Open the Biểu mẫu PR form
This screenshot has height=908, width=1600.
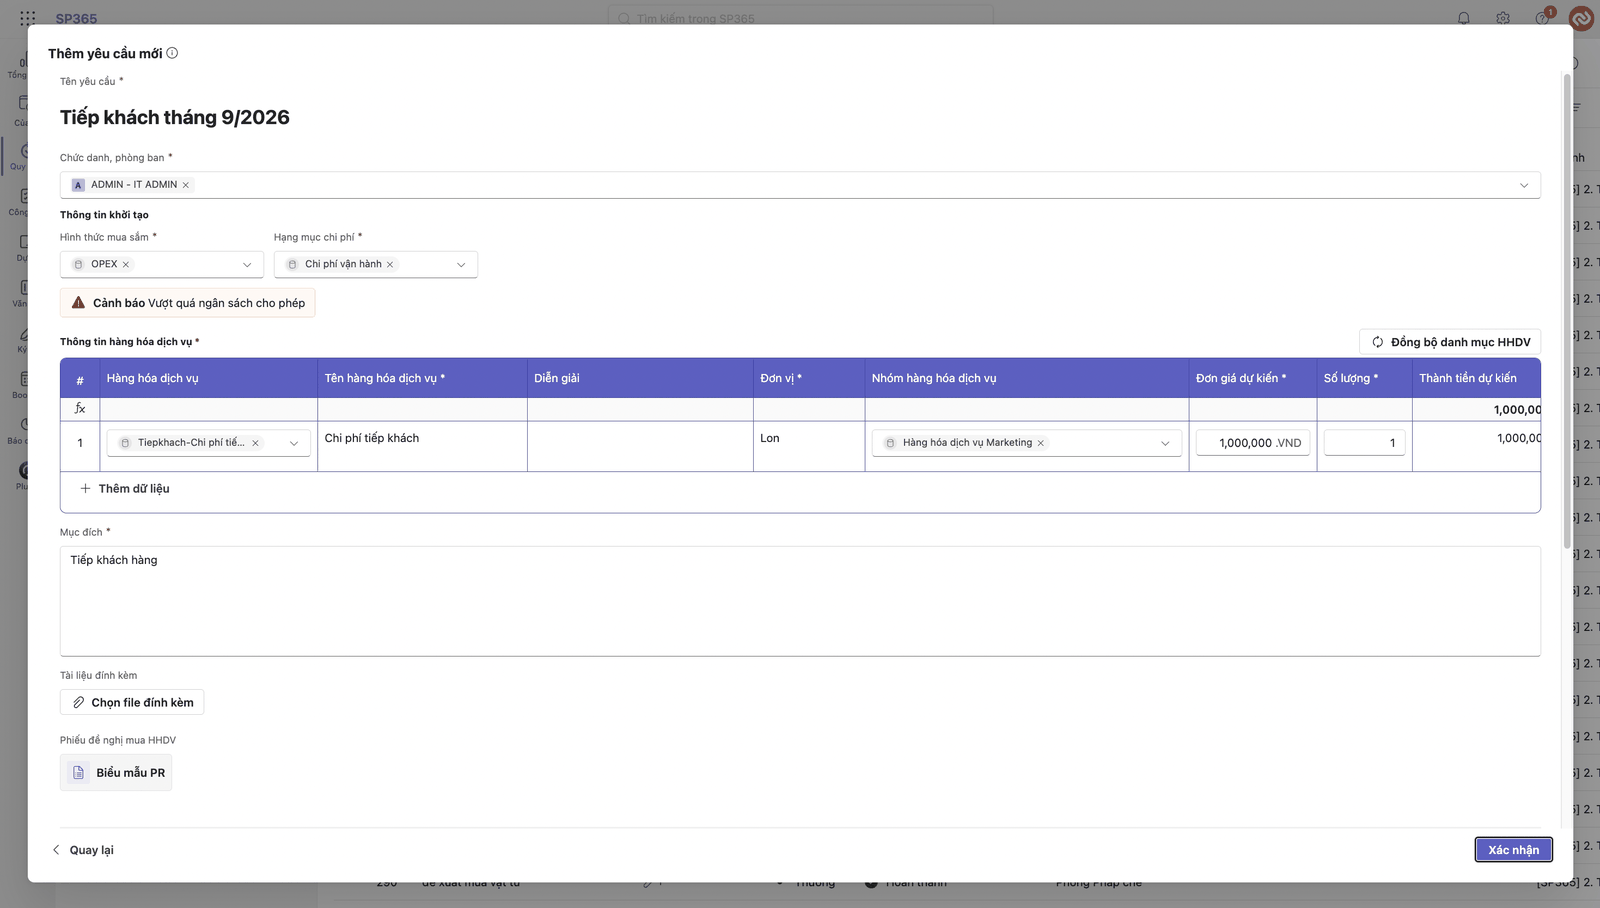[x=116, y=773]
